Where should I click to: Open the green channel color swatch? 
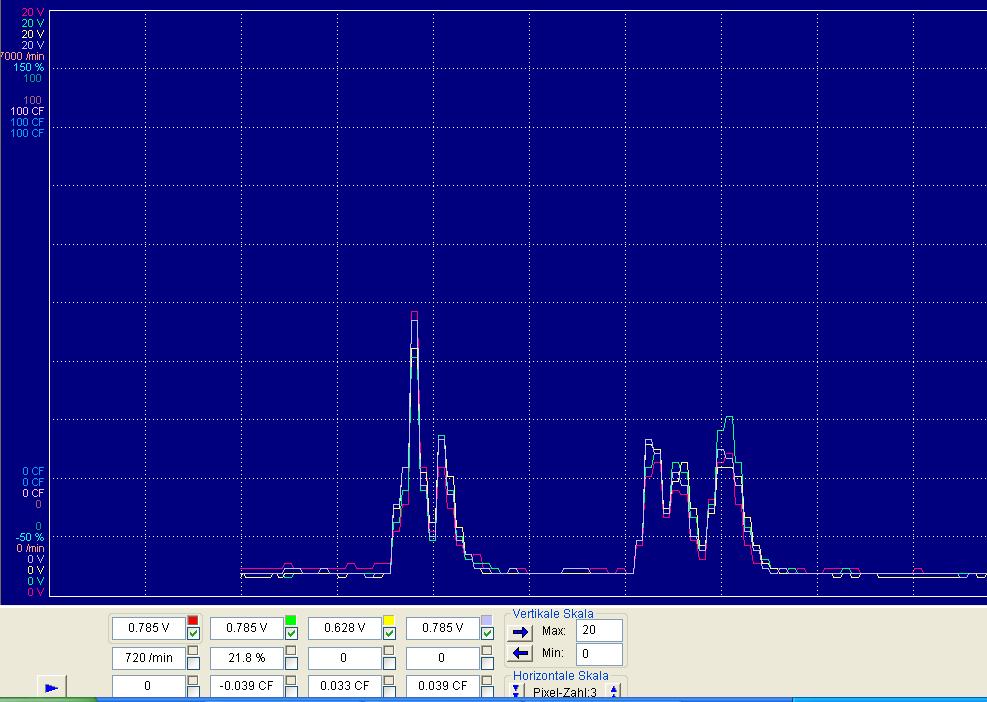[x=291, y=621]
